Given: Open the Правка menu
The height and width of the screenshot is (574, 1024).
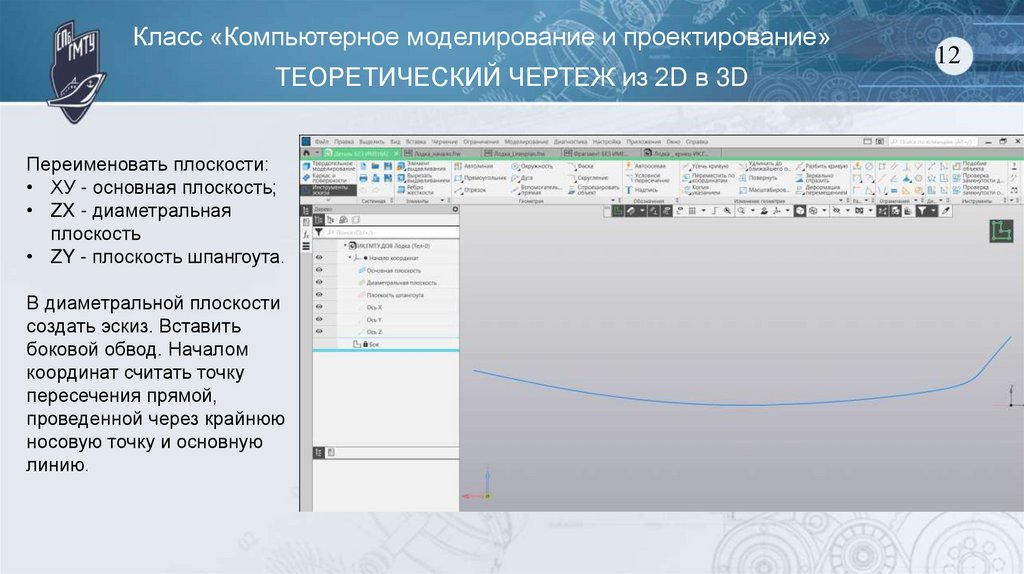Looking at the screenshot, I should tap(344, 142).
